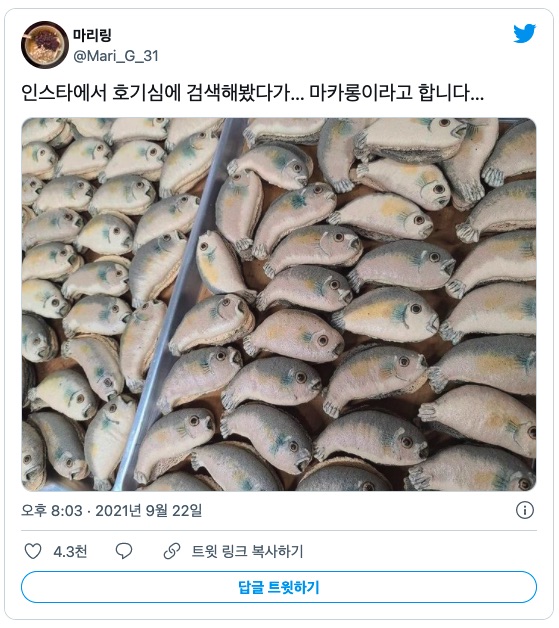The height and width of the screenshot is (628, 559).
Task: Click the display name 마리링
Action: (x=92, y=35)
